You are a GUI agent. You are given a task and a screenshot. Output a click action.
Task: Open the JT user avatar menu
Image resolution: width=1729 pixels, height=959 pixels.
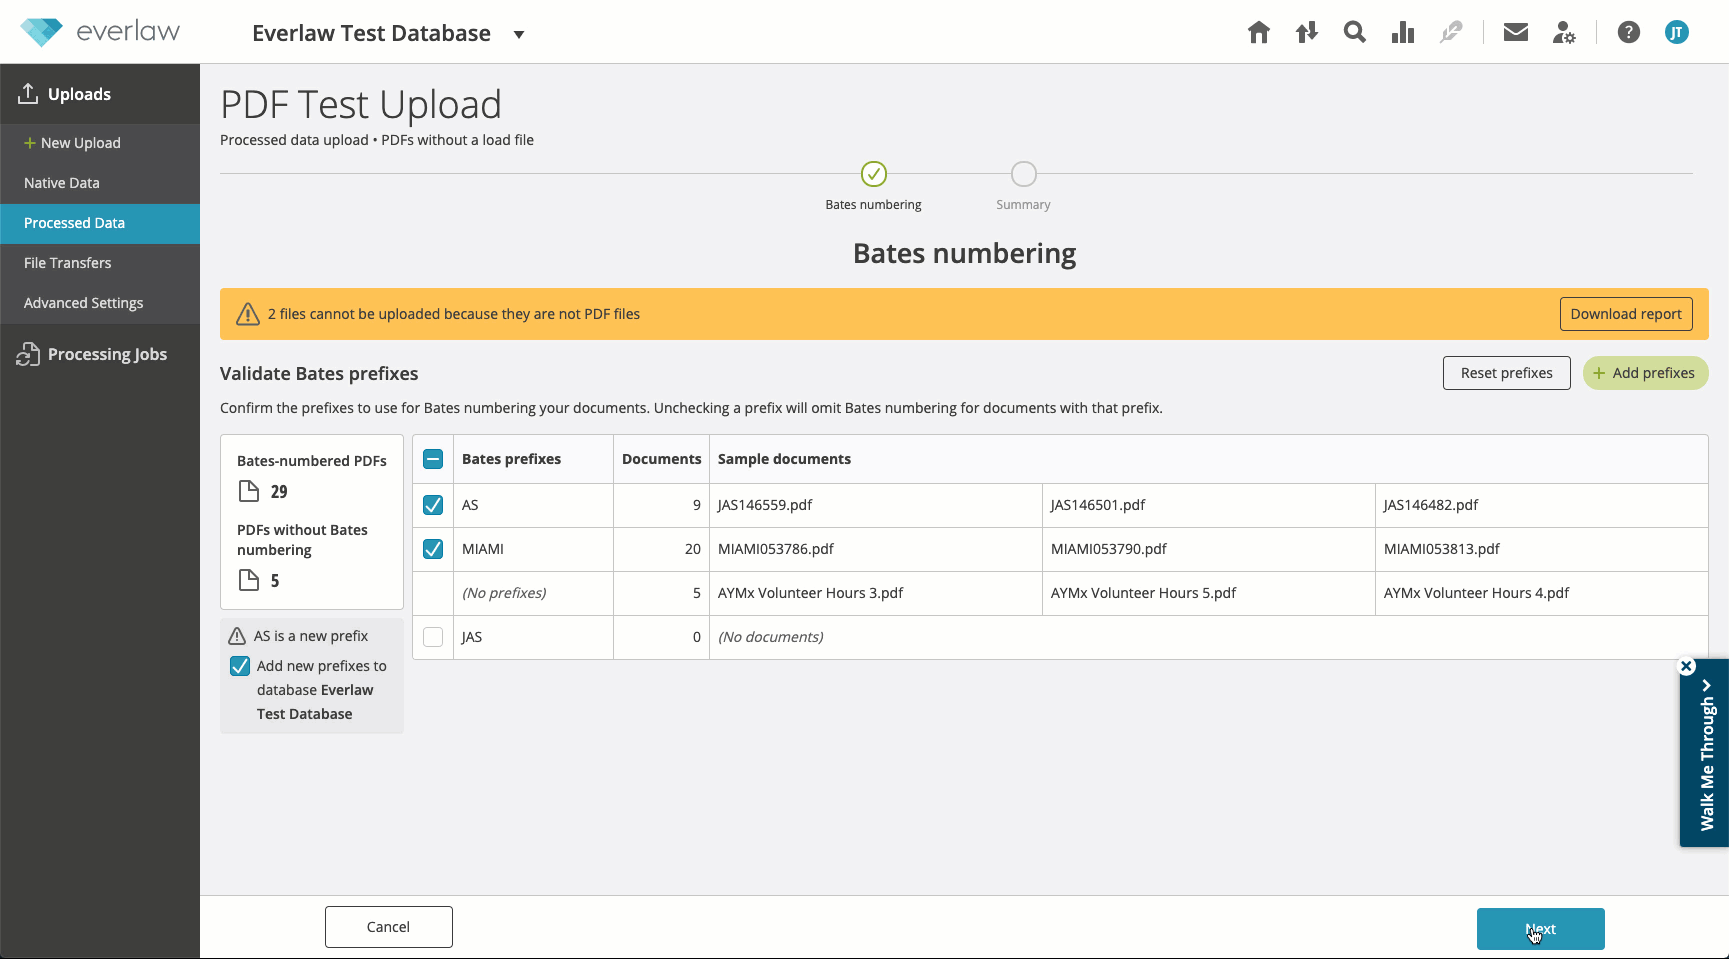click(1677, 33)
